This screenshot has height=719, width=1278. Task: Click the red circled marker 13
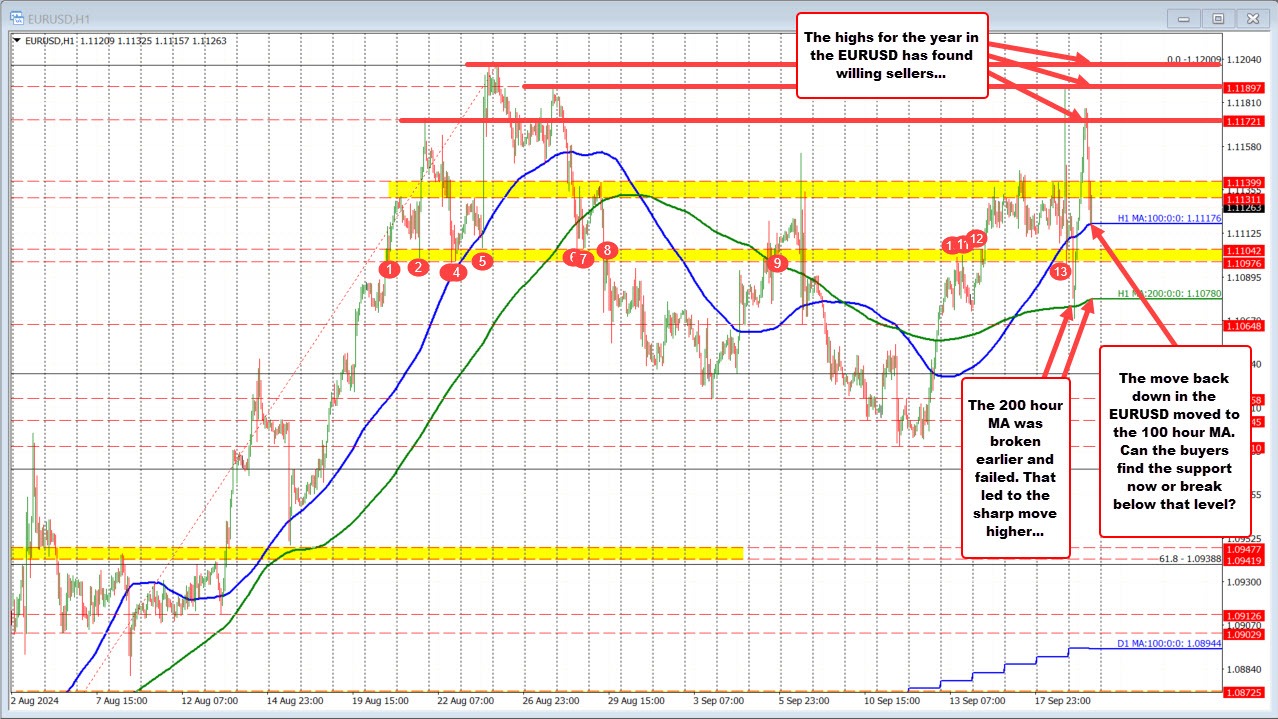point(1061,271)
